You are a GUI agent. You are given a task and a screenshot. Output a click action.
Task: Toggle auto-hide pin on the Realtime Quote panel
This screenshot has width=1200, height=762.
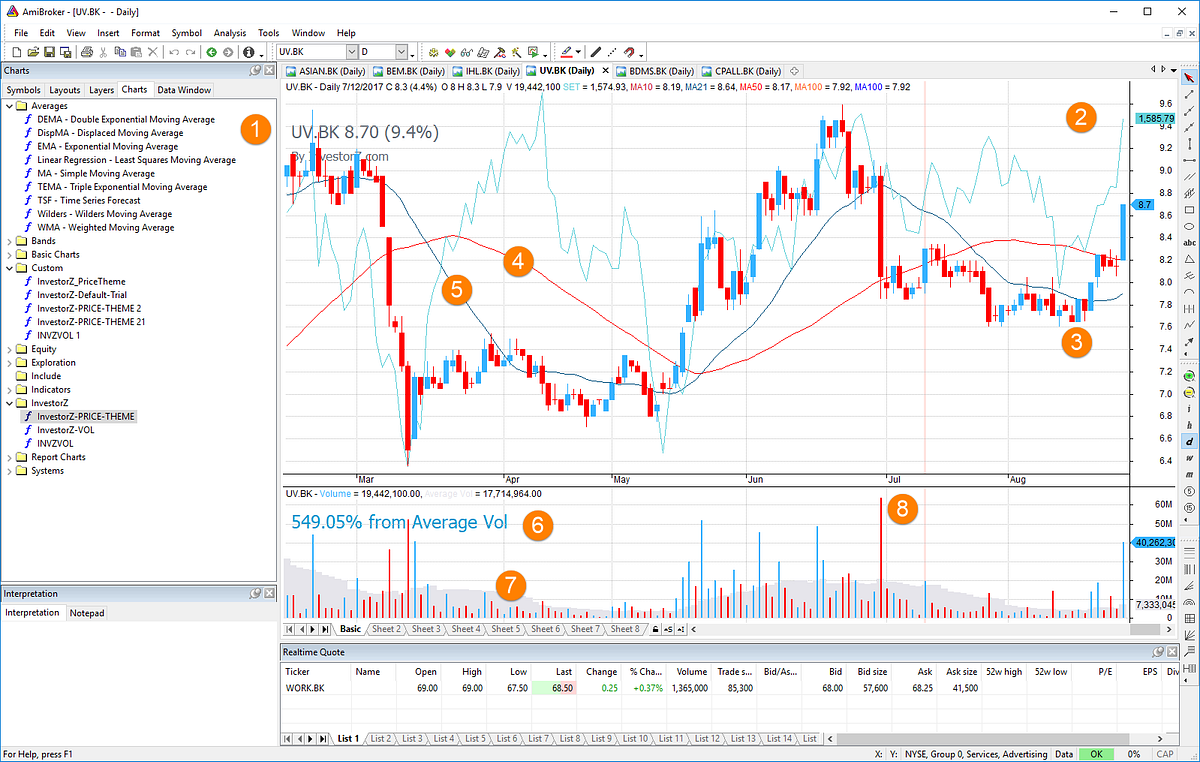click(x=1158, y=651)
